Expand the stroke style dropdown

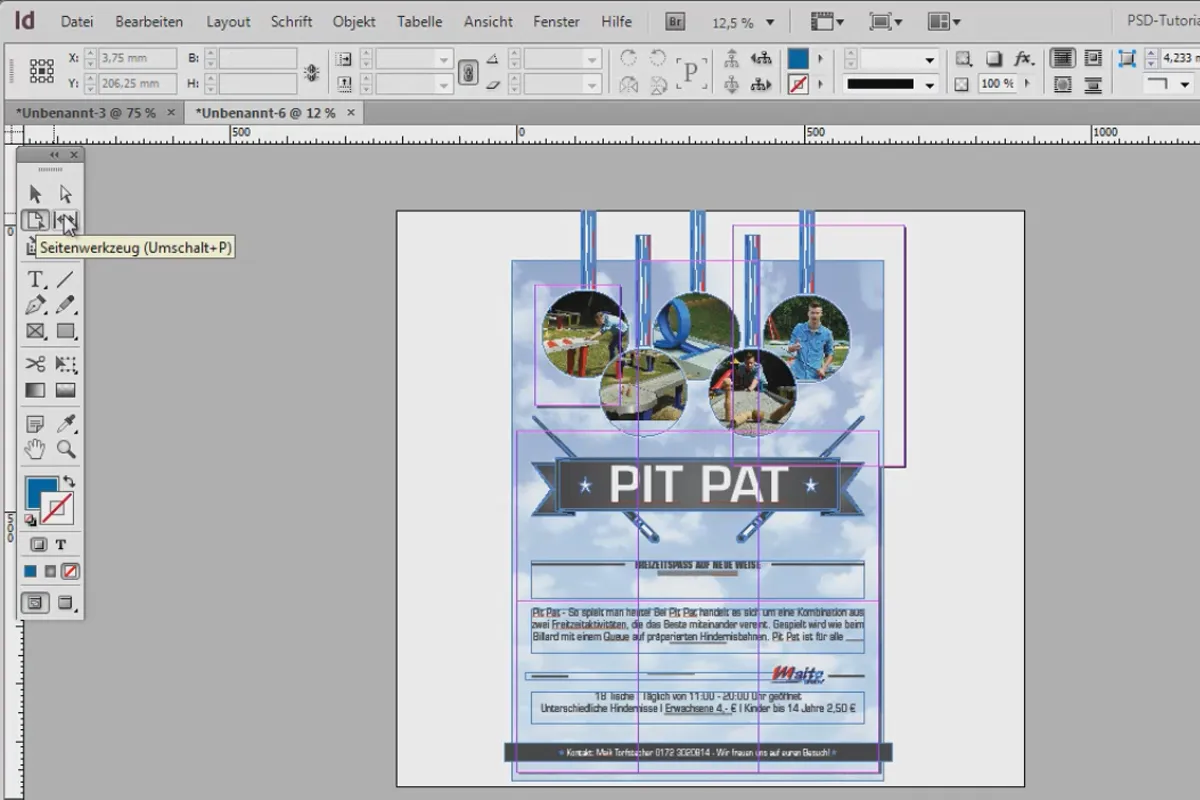pos(930,85)
